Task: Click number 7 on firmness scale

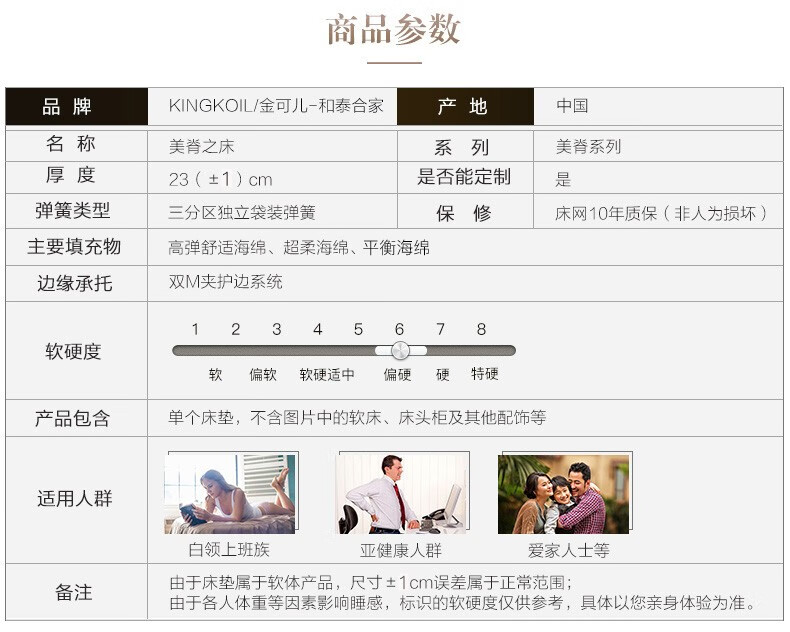Action: click(440, 329)
